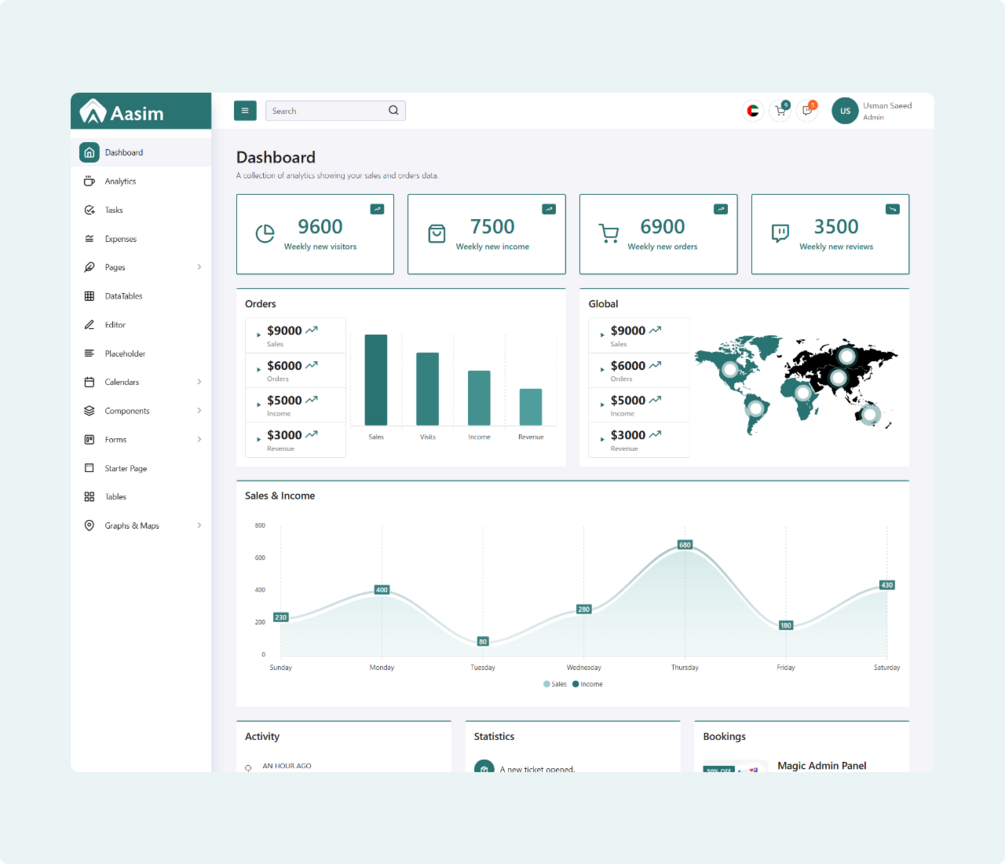Select the $3000 Revenue row in Global panel
The width and height of the screenshot is (1005, 864).
coord(639,440)
